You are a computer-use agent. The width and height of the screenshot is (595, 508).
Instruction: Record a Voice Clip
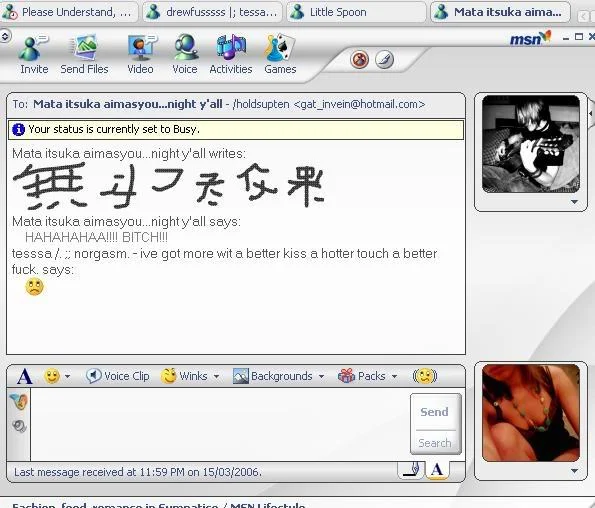click(117, 376)
